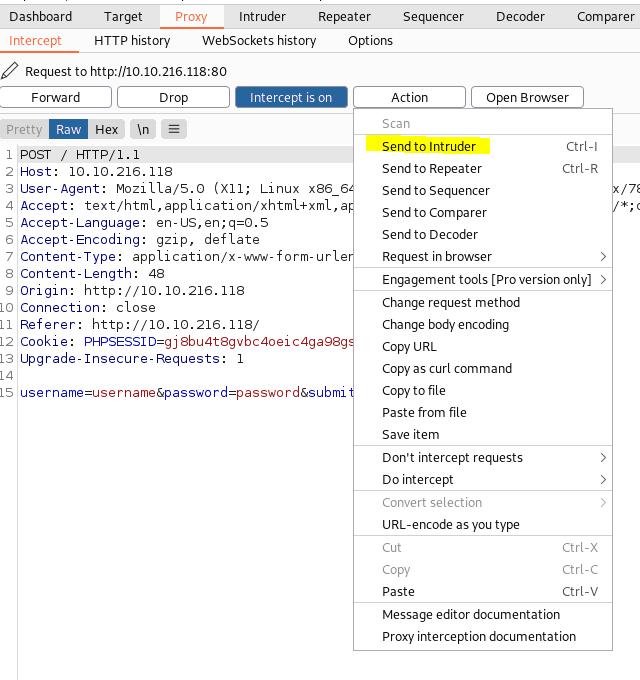
Task: Click the password=password body parameter
Action: pyautogui.click(x=232, y=392)
